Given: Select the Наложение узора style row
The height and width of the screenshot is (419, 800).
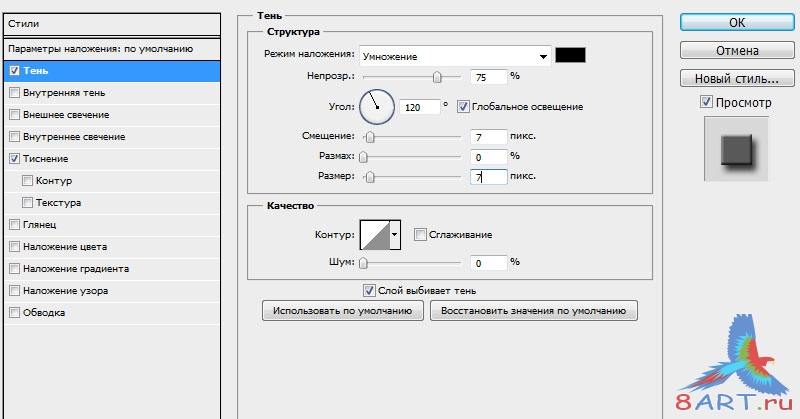Looking at the screenshot, I should (112, 290).
